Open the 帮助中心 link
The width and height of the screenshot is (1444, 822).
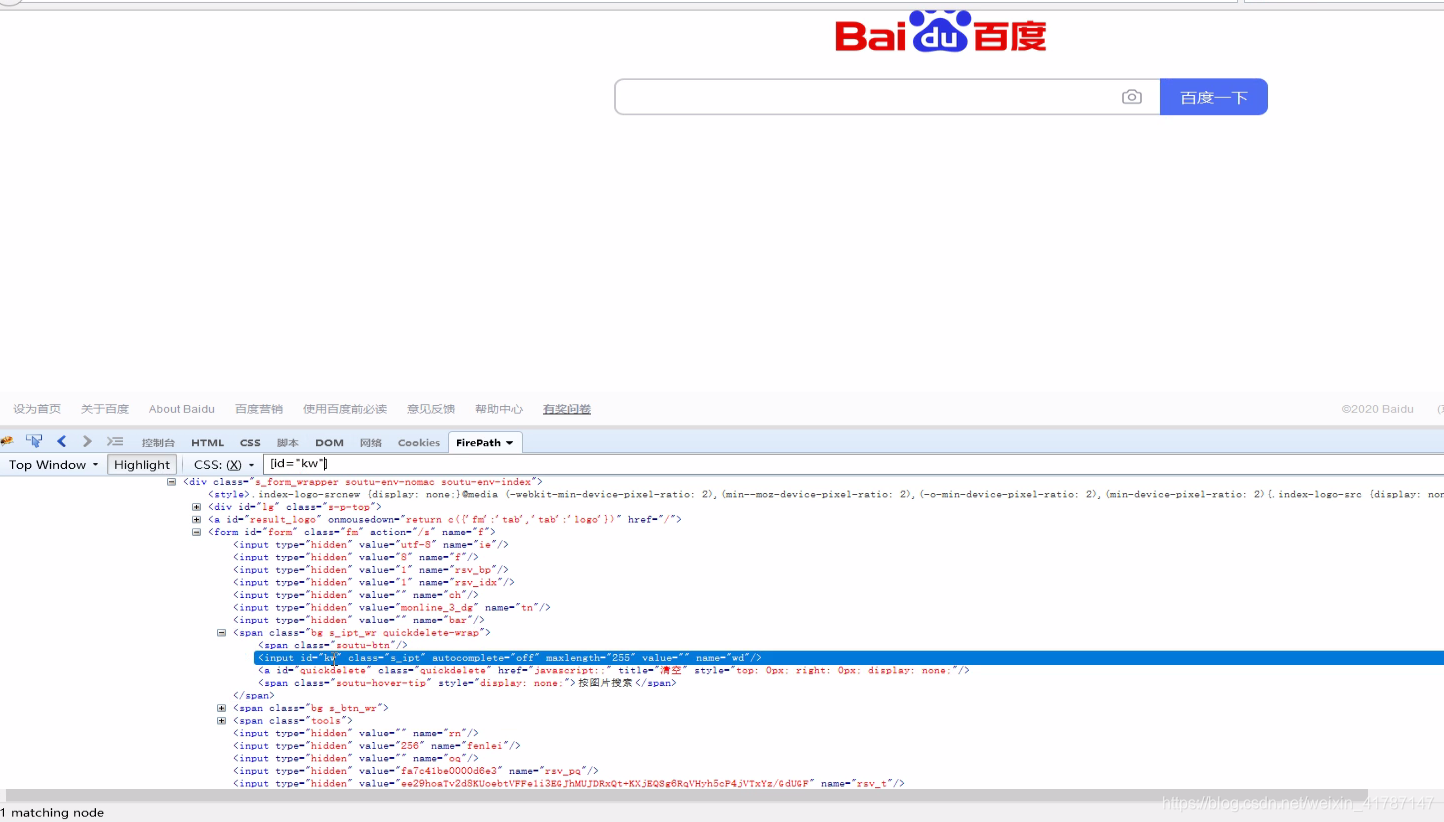499,409
